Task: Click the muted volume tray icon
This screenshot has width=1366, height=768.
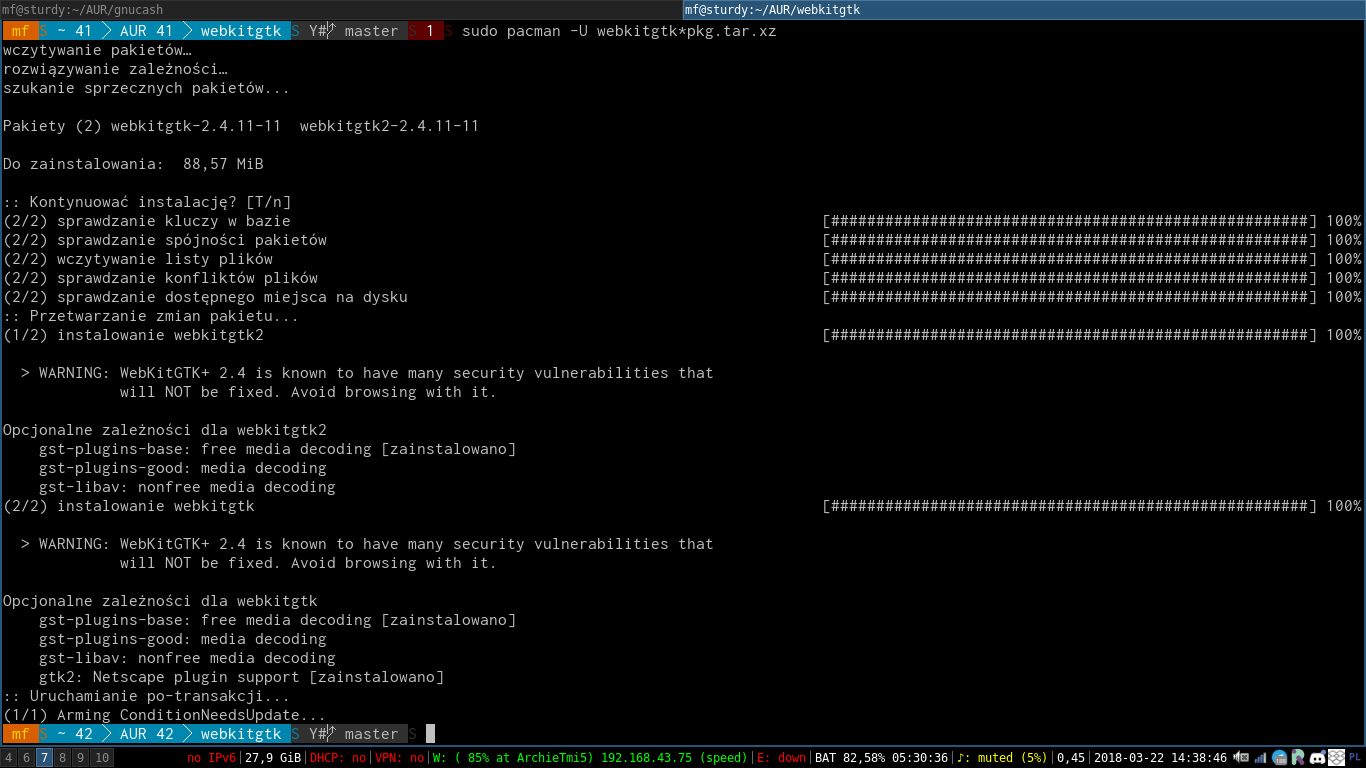Action: click(x=1241, y=758)
